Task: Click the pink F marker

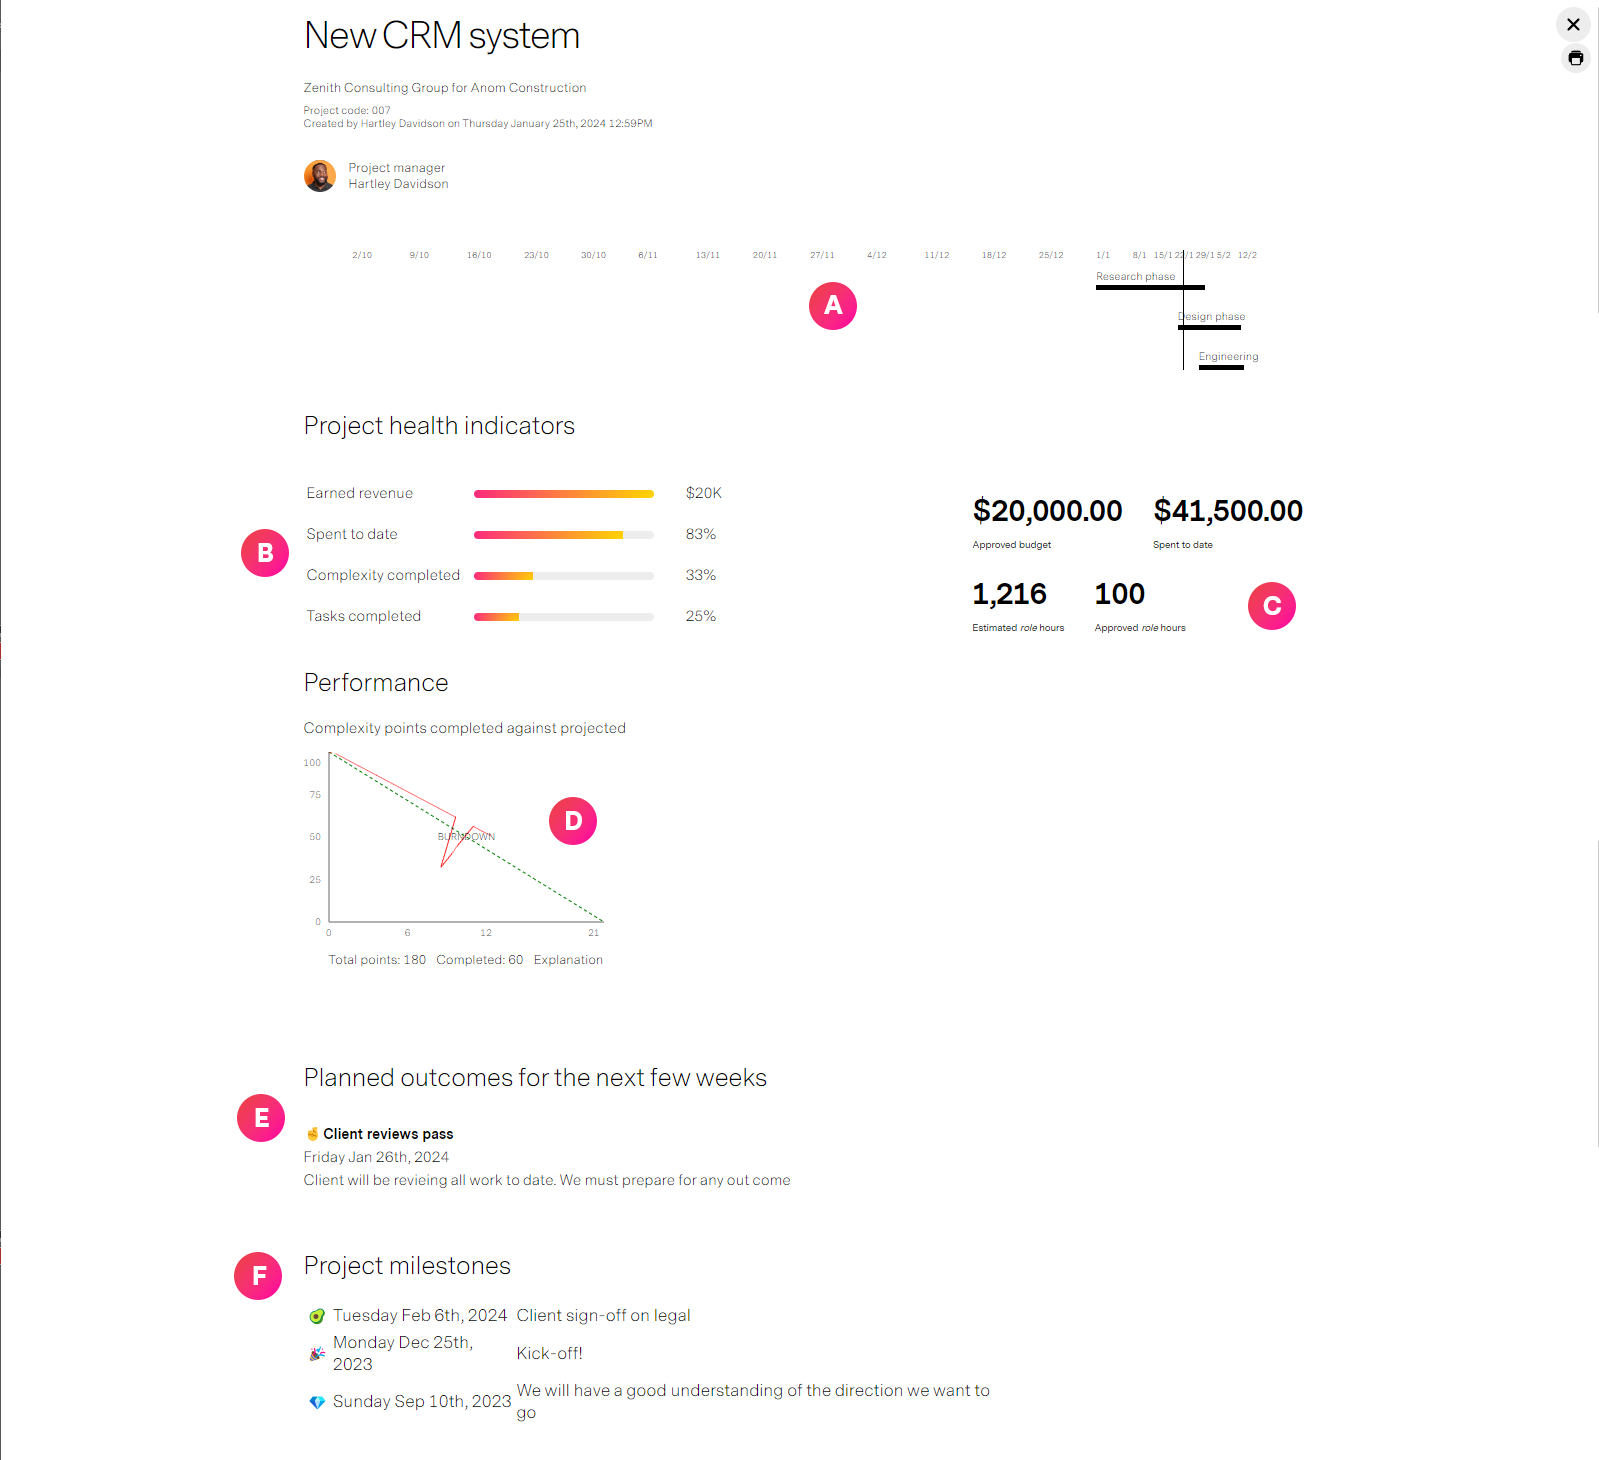Action: coord(258,1276)
